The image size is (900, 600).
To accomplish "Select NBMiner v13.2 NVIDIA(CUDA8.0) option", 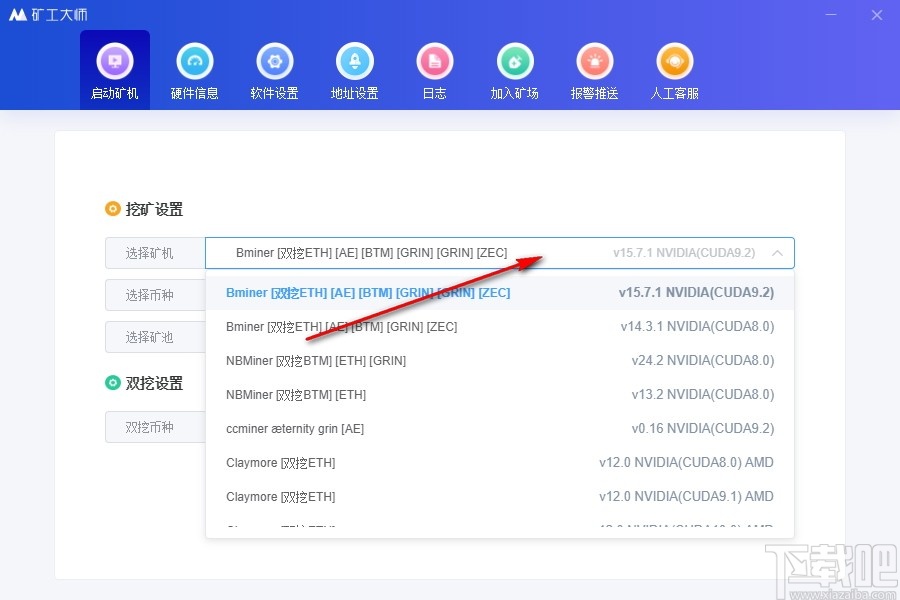I will click(499, 394).
